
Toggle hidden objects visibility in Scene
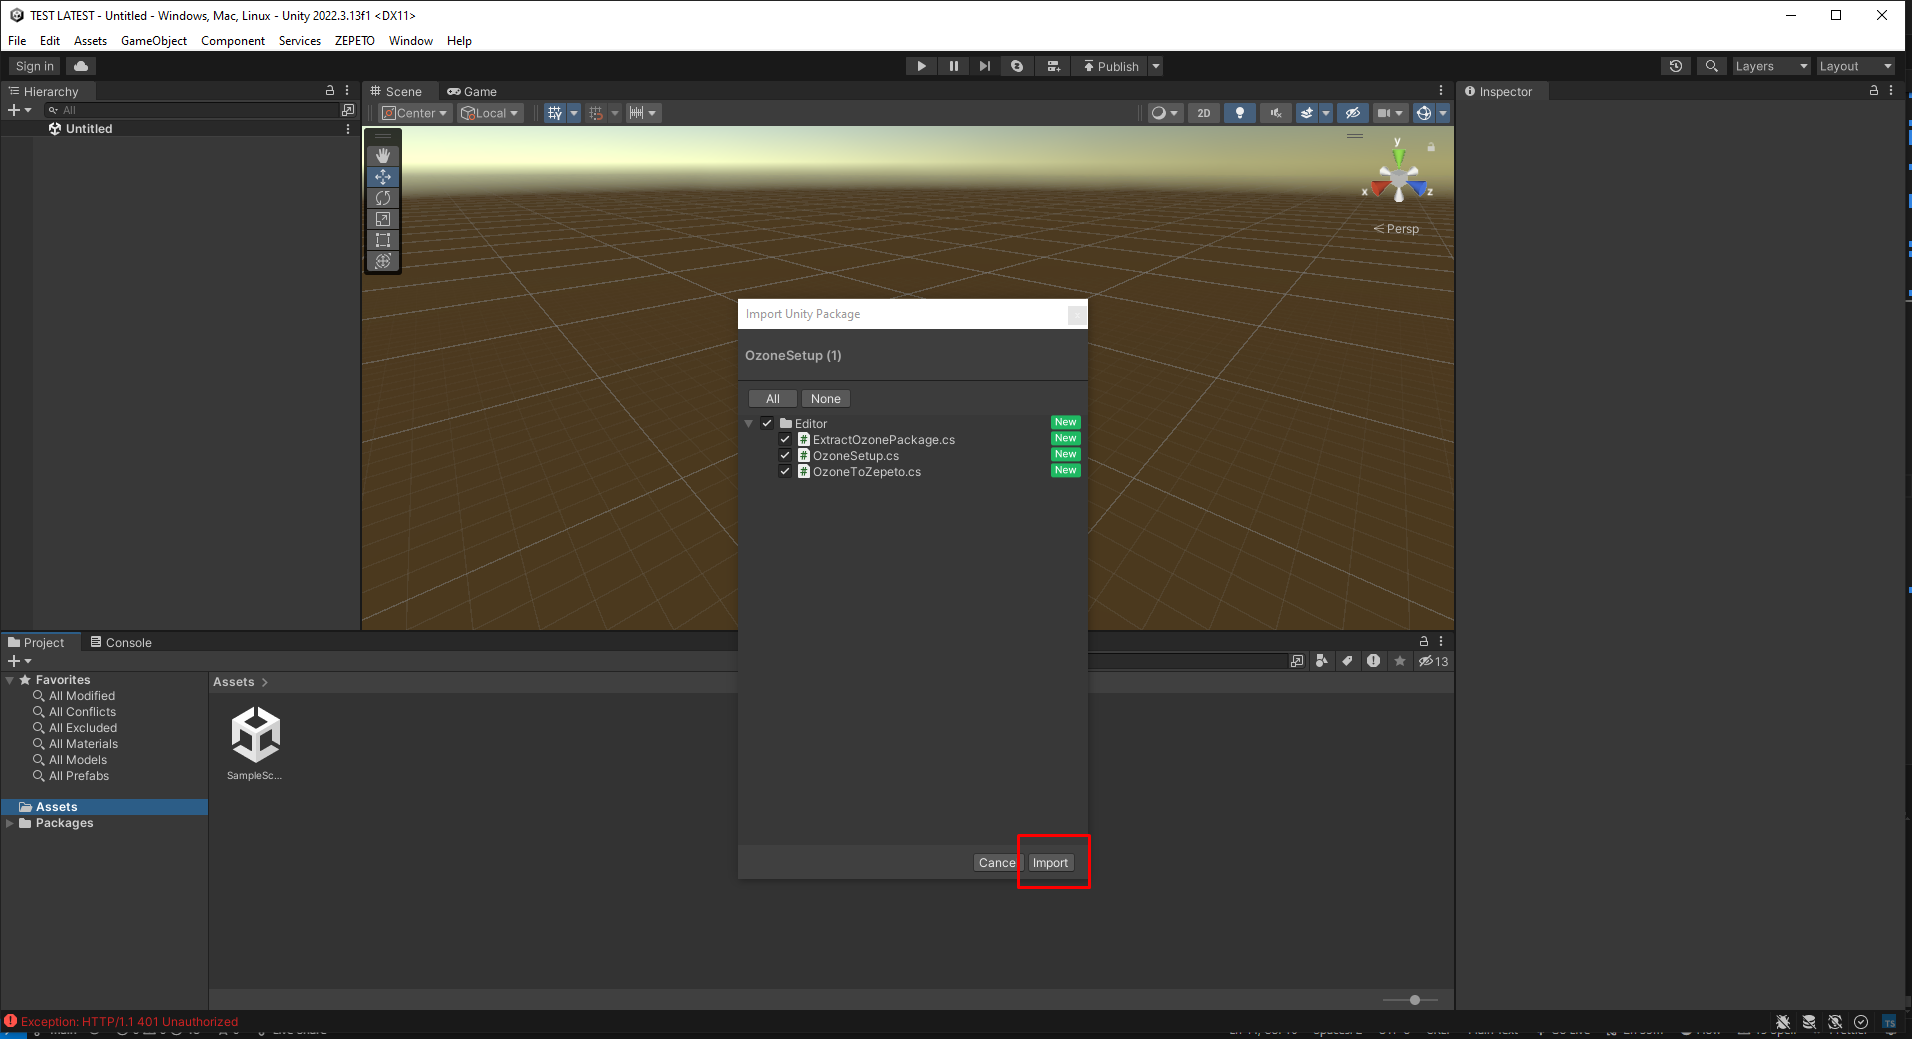pos(1353,113)
